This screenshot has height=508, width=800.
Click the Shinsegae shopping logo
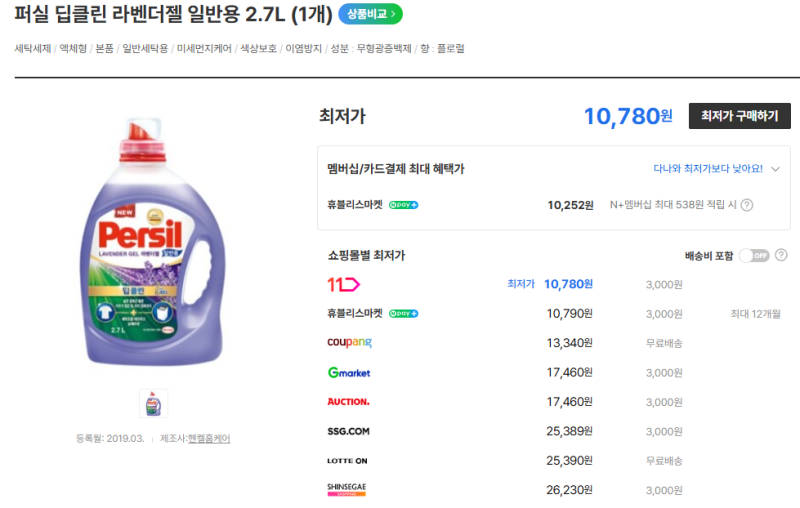[x=346, y=490]
